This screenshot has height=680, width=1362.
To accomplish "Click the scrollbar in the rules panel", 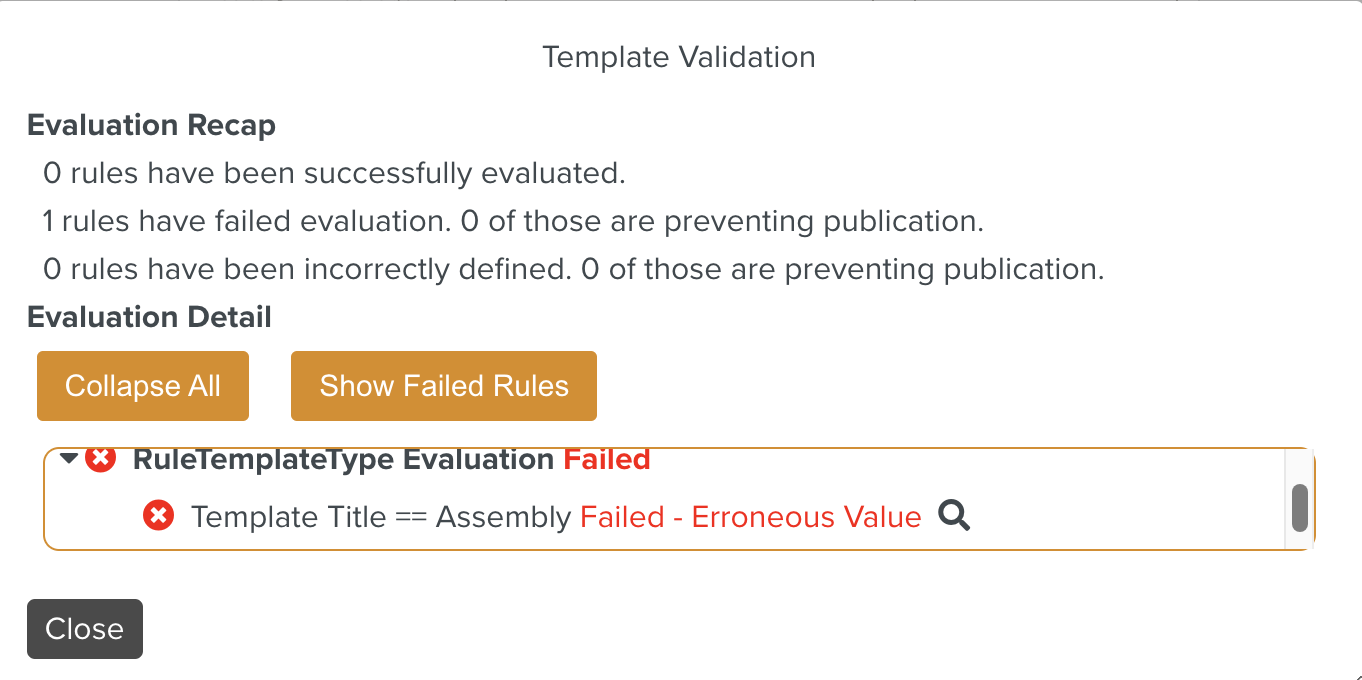I will [x=1298, y=507].
